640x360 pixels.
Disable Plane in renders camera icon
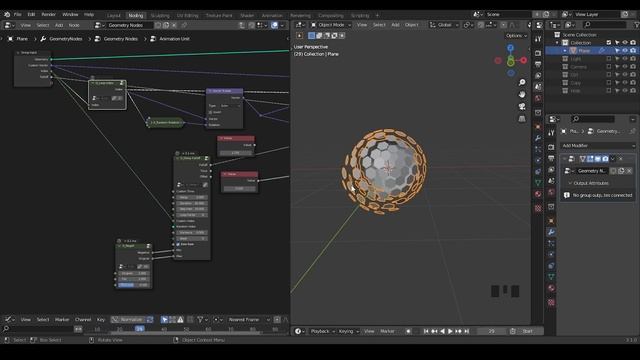(x=633, y=51)
